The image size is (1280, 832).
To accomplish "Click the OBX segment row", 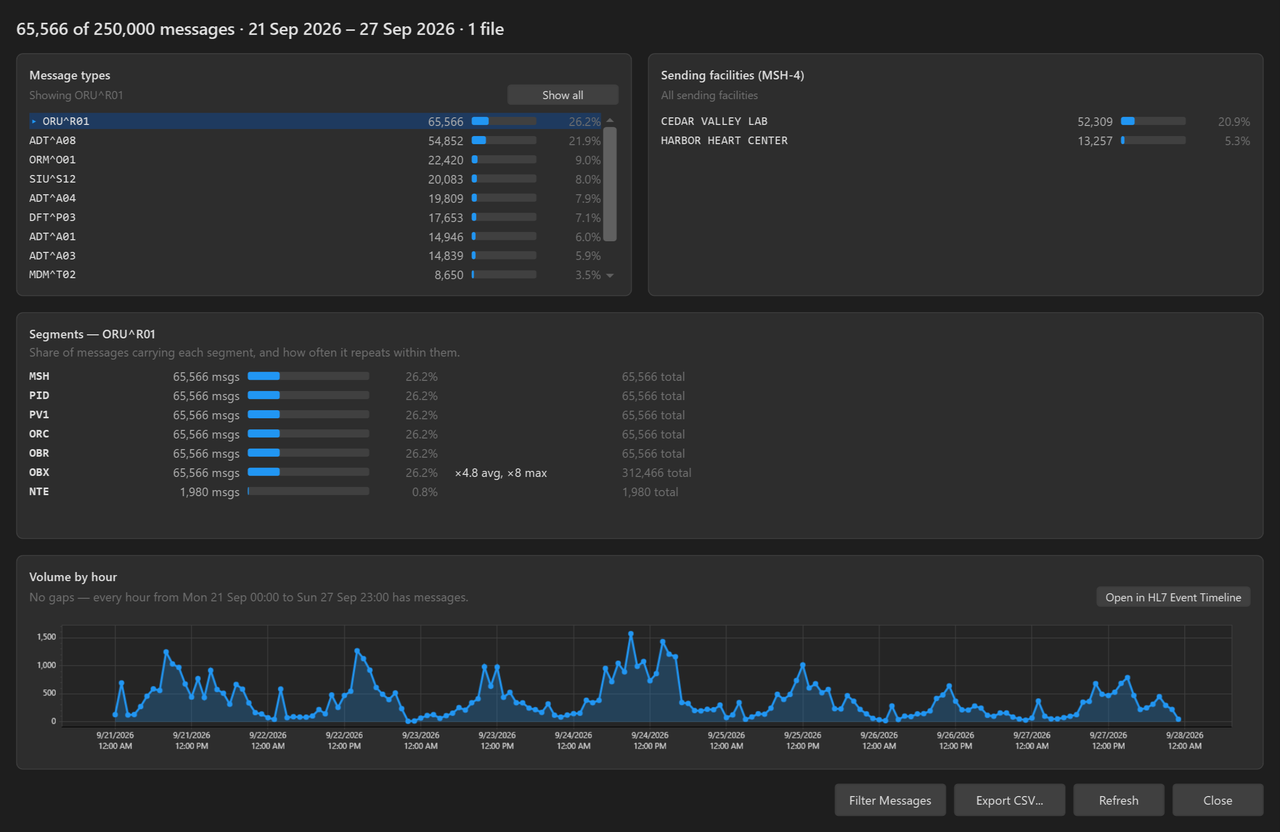I will 640,473.
